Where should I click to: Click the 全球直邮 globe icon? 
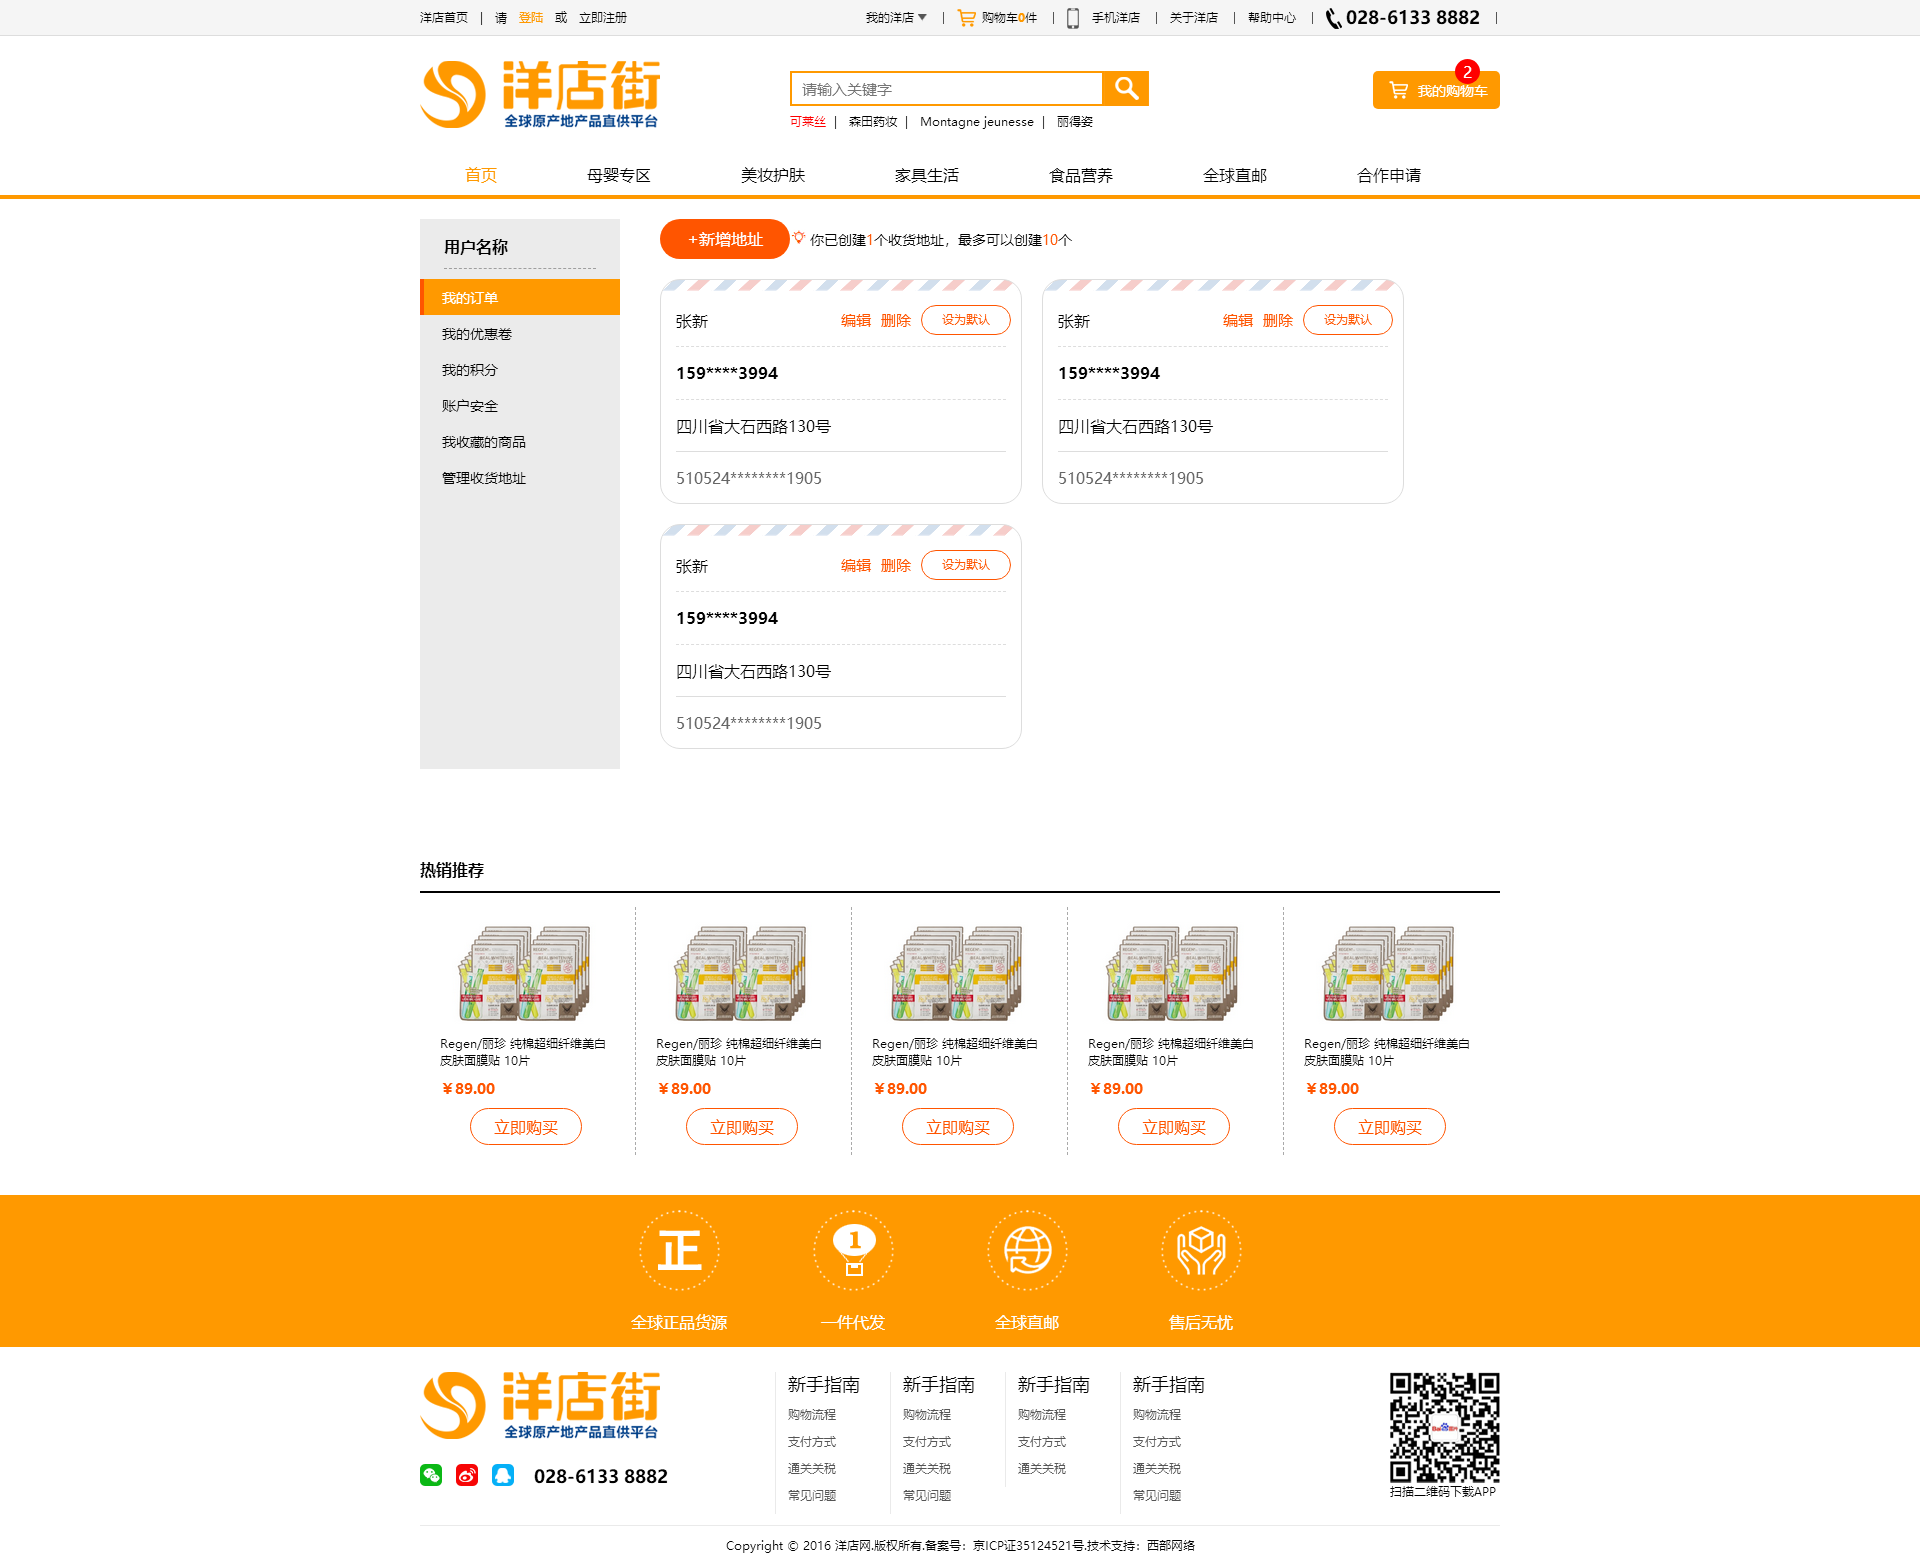coord(1027,1251)
